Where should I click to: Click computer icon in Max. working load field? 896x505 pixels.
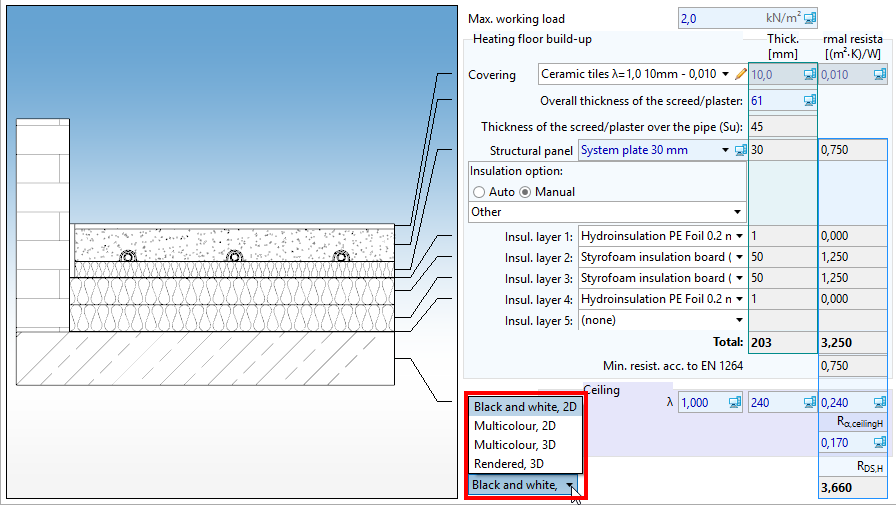coord(810,18)
